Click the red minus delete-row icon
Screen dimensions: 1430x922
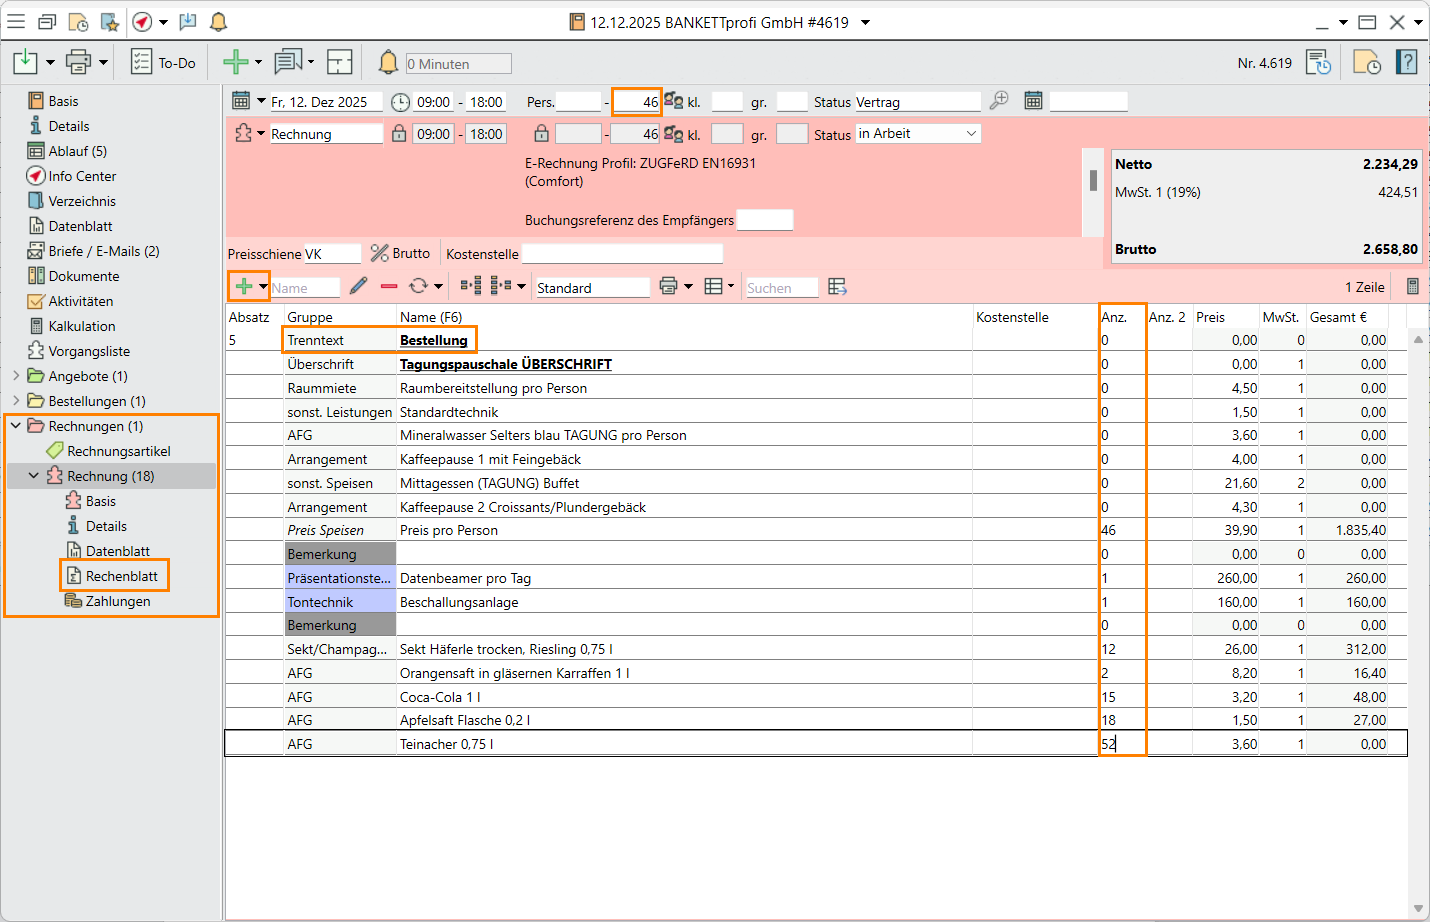(389, 287)
